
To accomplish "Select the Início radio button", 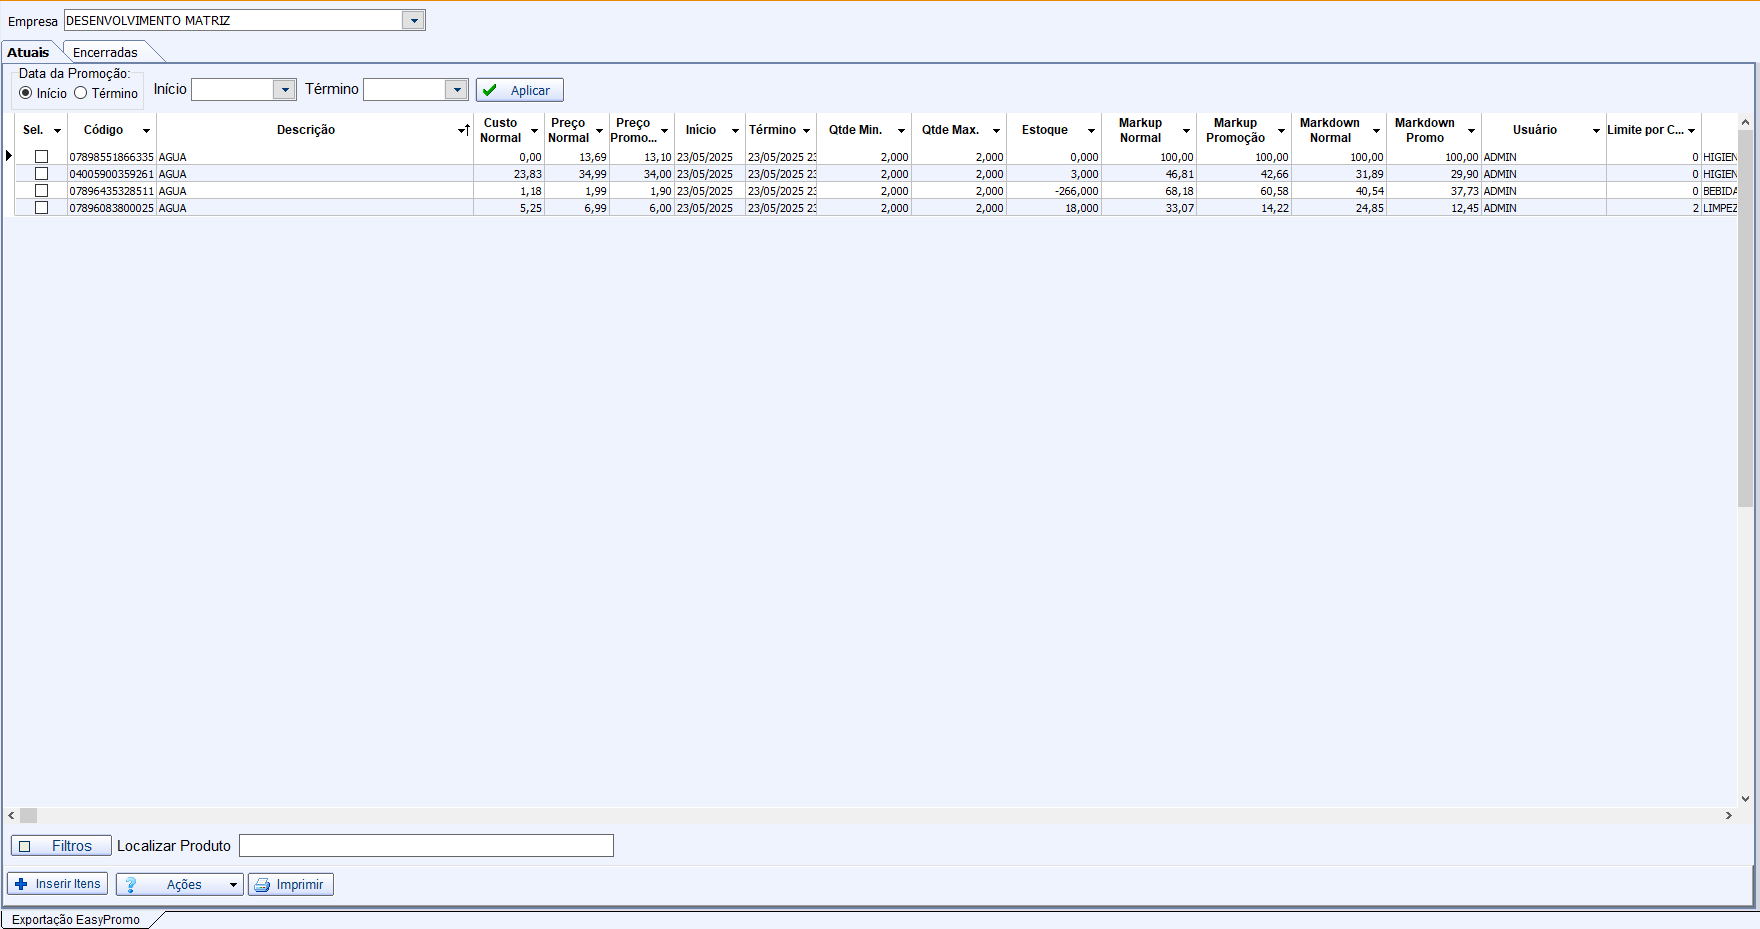I will click(x=26, y=93).
